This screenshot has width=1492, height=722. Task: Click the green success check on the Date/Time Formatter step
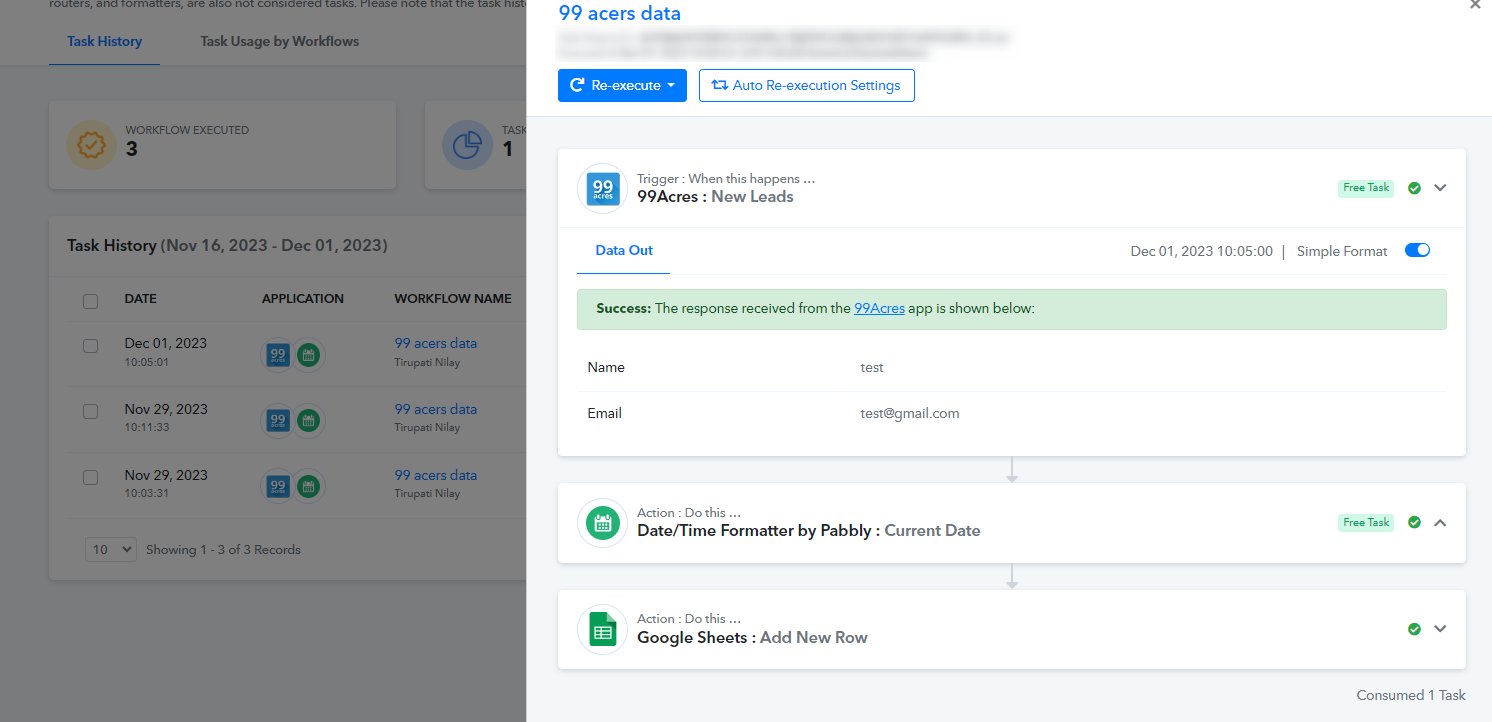click(1414, 522)
